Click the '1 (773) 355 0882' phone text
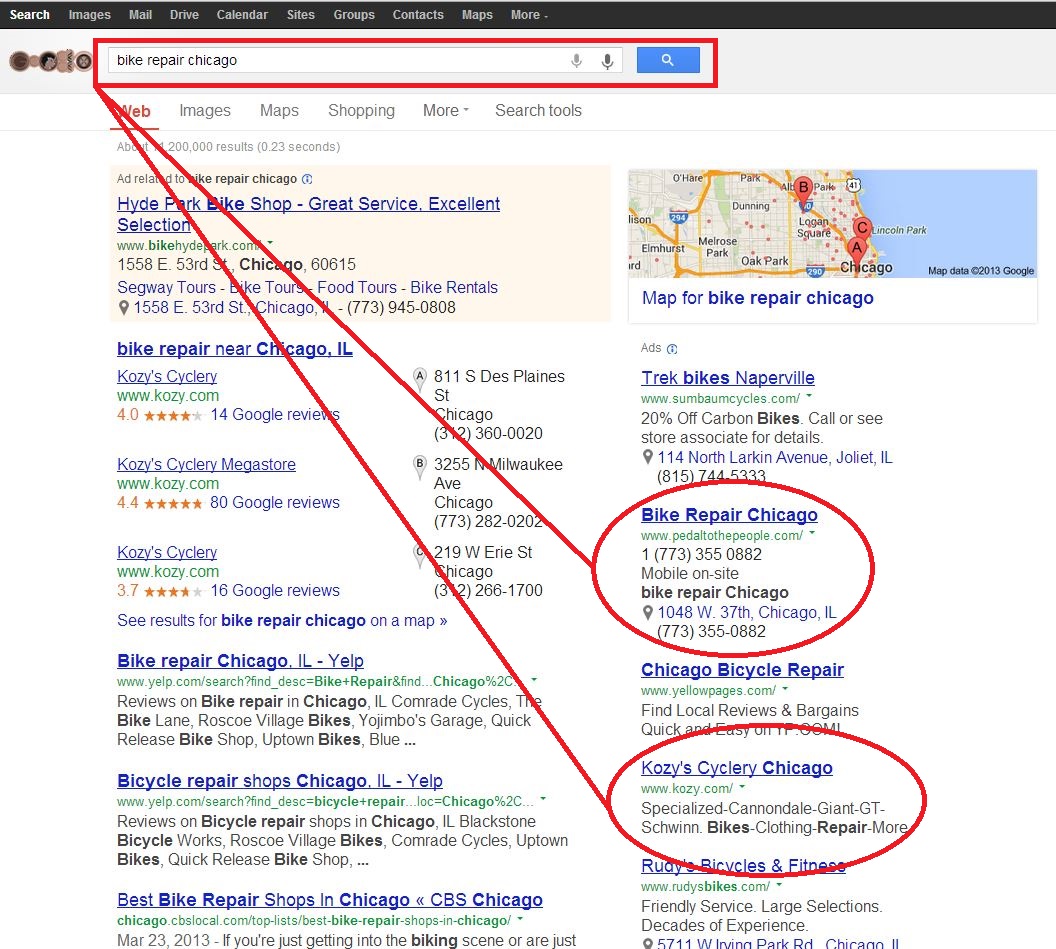Viewport: 1056px width, 949px height. pos(701,554)
